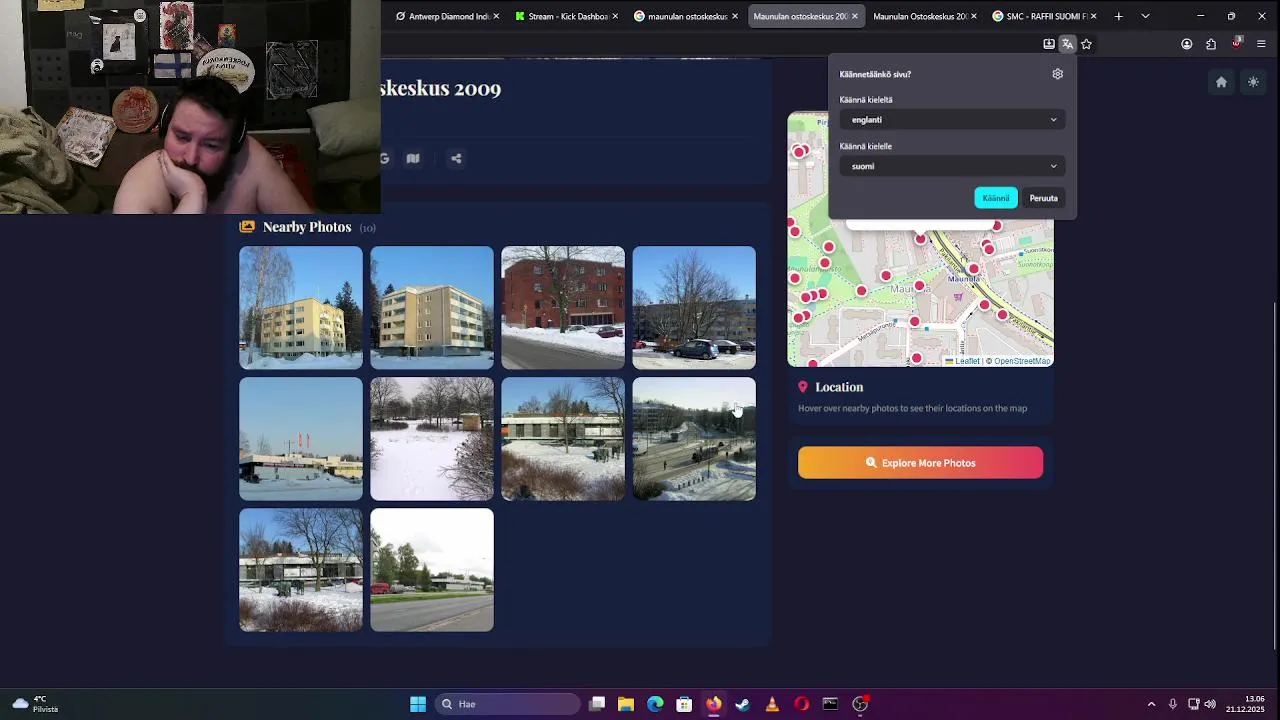Click the install/reader icon left of translate

1048,44
